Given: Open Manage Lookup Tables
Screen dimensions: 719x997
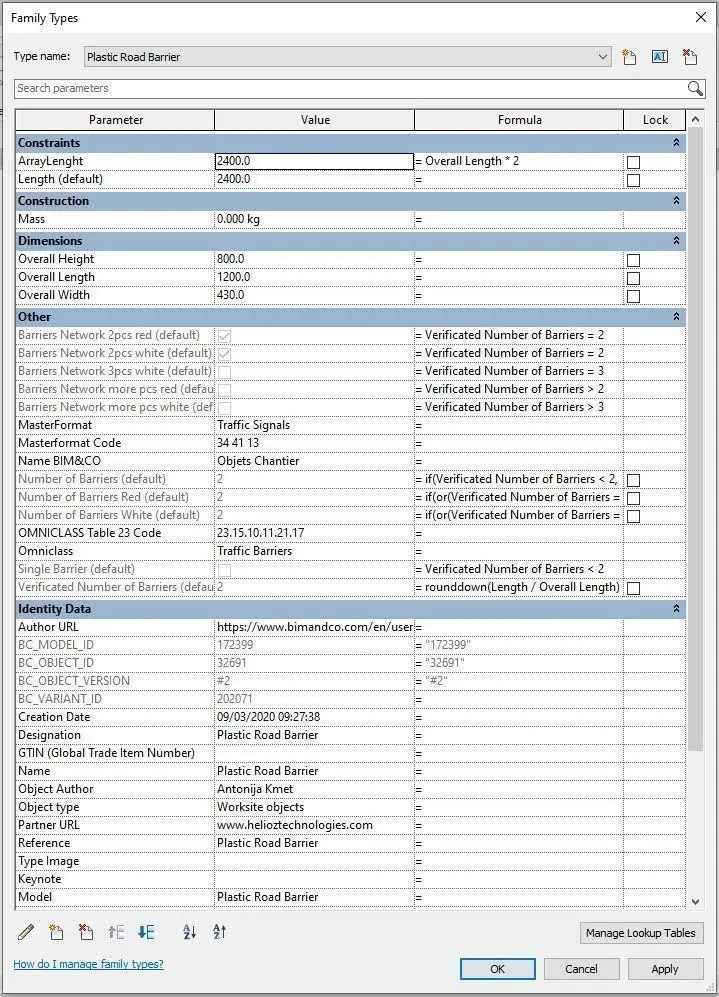Looking at the screenshot, I should coord(641,933).
